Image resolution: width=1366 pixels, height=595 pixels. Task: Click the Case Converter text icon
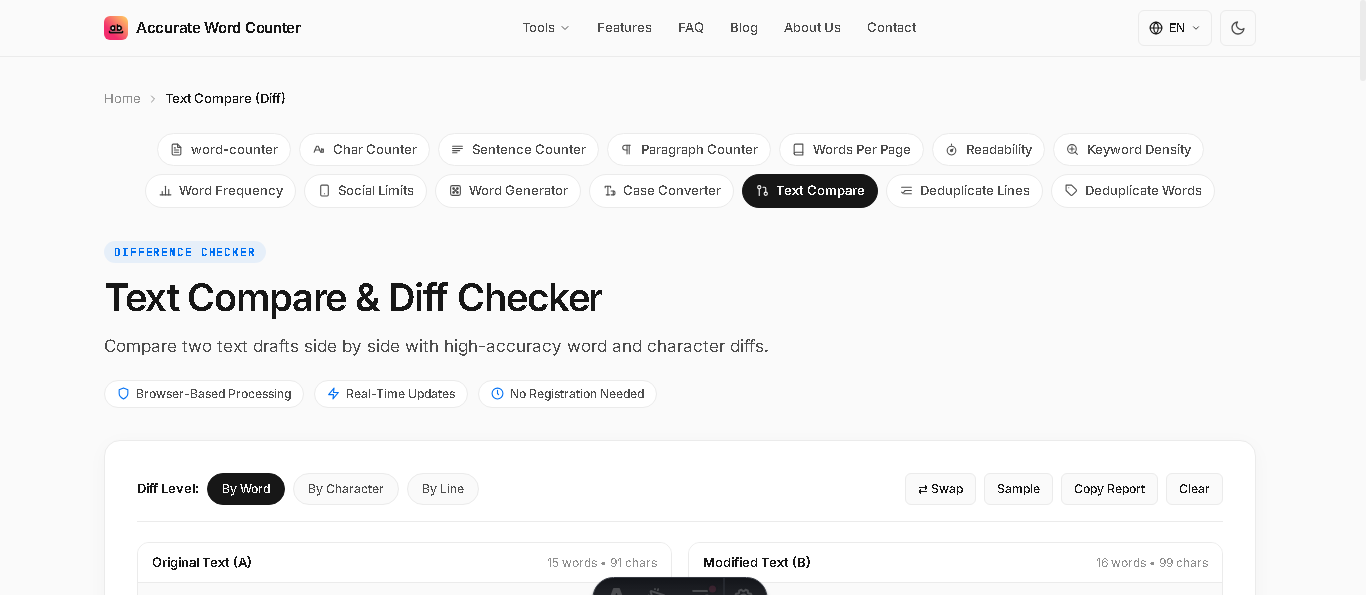pyautogui.click(x=609, y=191)
